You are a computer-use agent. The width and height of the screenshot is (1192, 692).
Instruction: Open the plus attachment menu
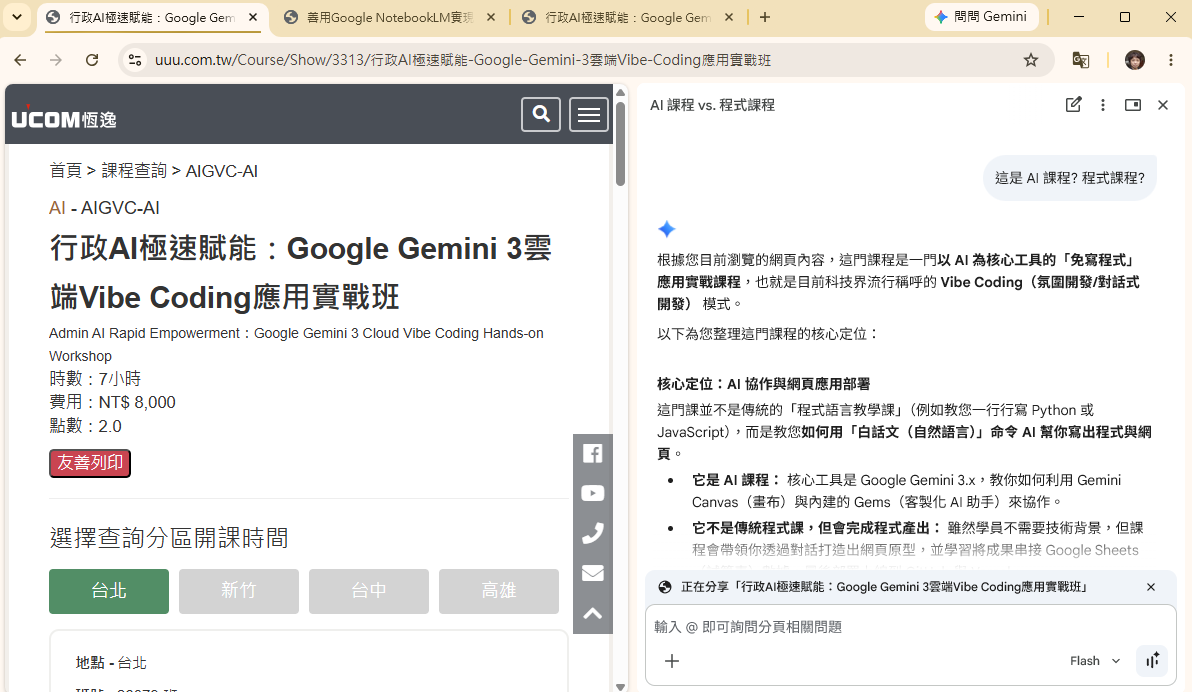click(672, 661)
